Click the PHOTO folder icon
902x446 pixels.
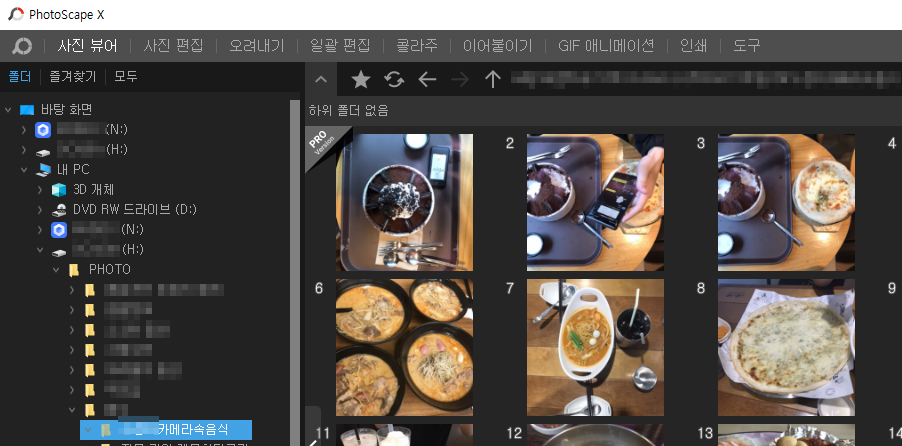coord(74,269)
